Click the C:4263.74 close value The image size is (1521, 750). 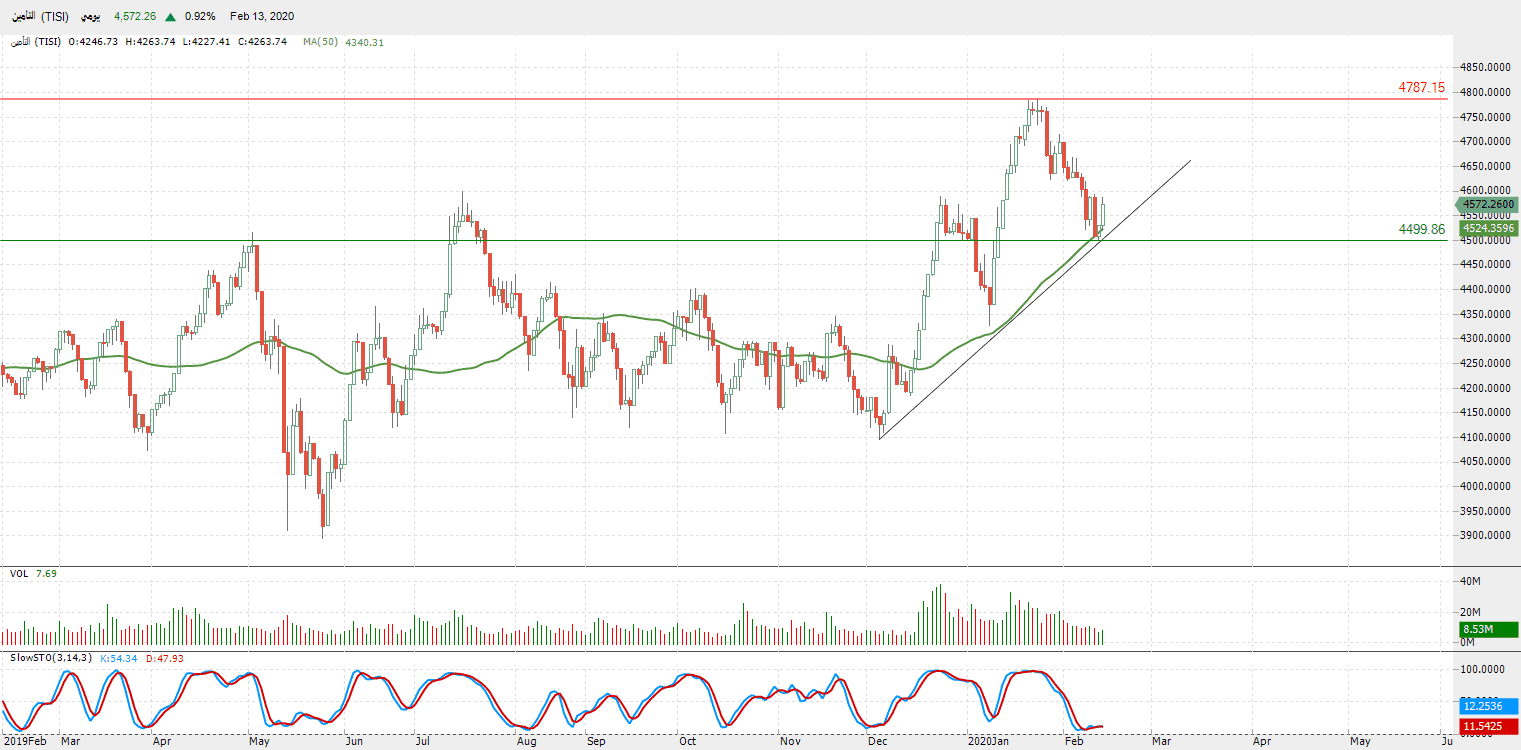coord(263,42)
